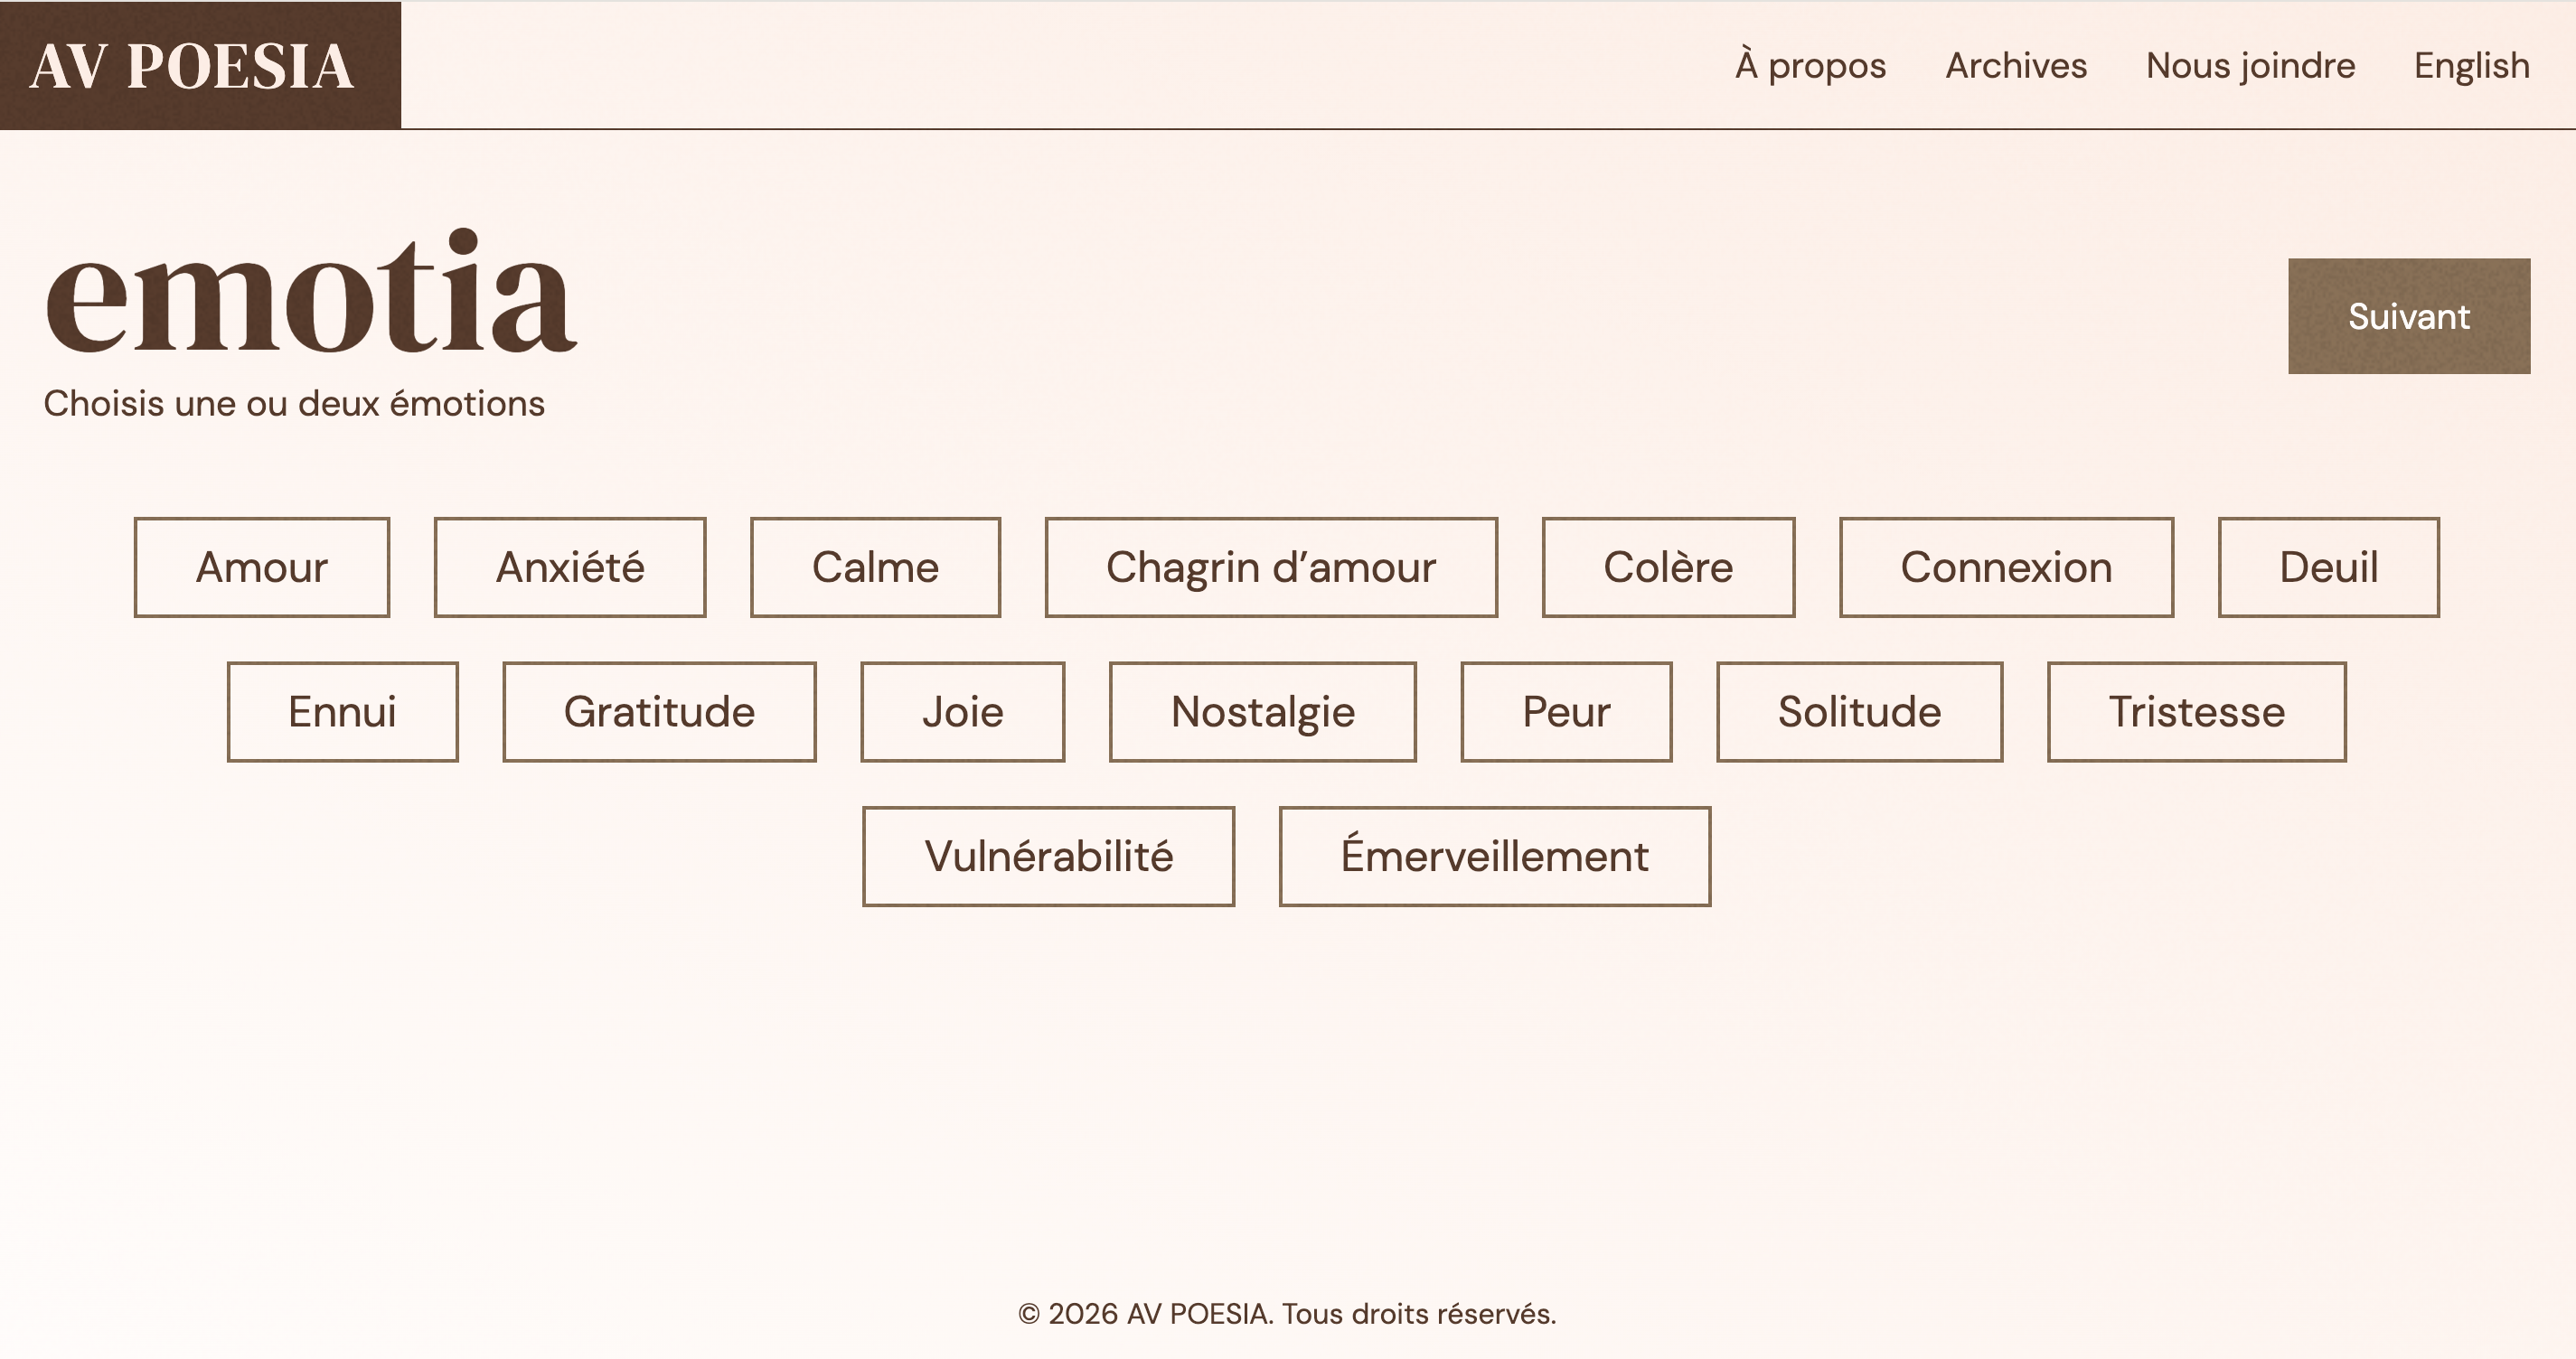Open the À propos page
Viewport: 2576px width, 1359px height.
[1810, 66]
